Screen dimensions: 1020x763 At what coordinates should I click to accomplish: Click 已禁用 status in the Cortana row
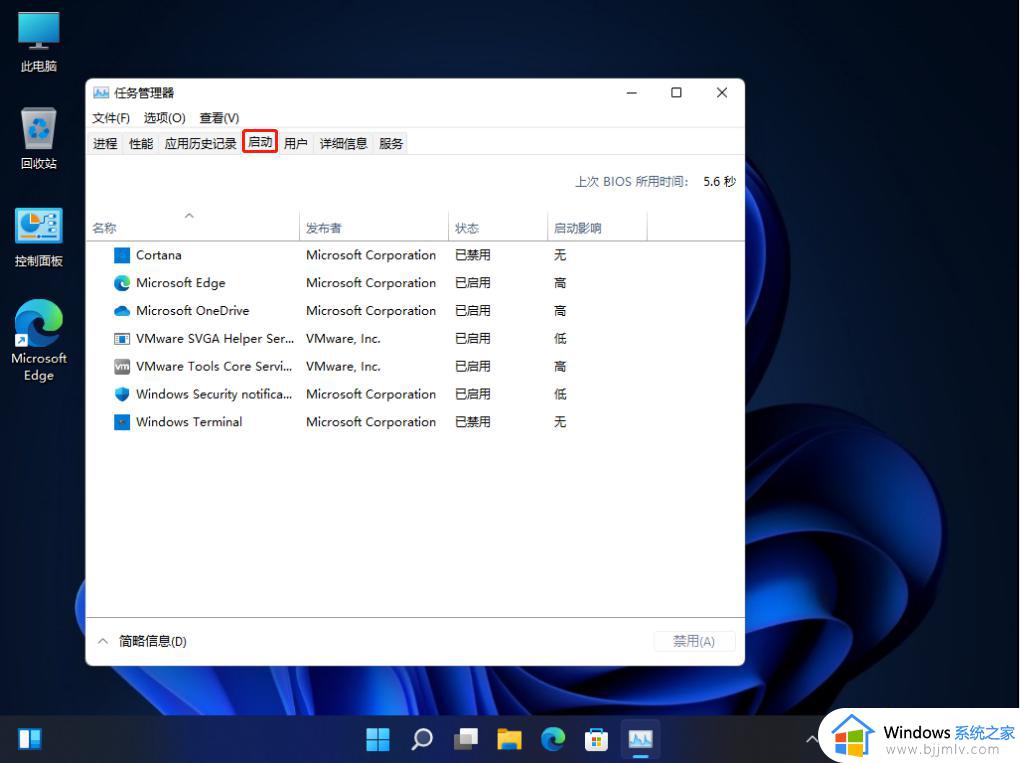tap(473, 255)
